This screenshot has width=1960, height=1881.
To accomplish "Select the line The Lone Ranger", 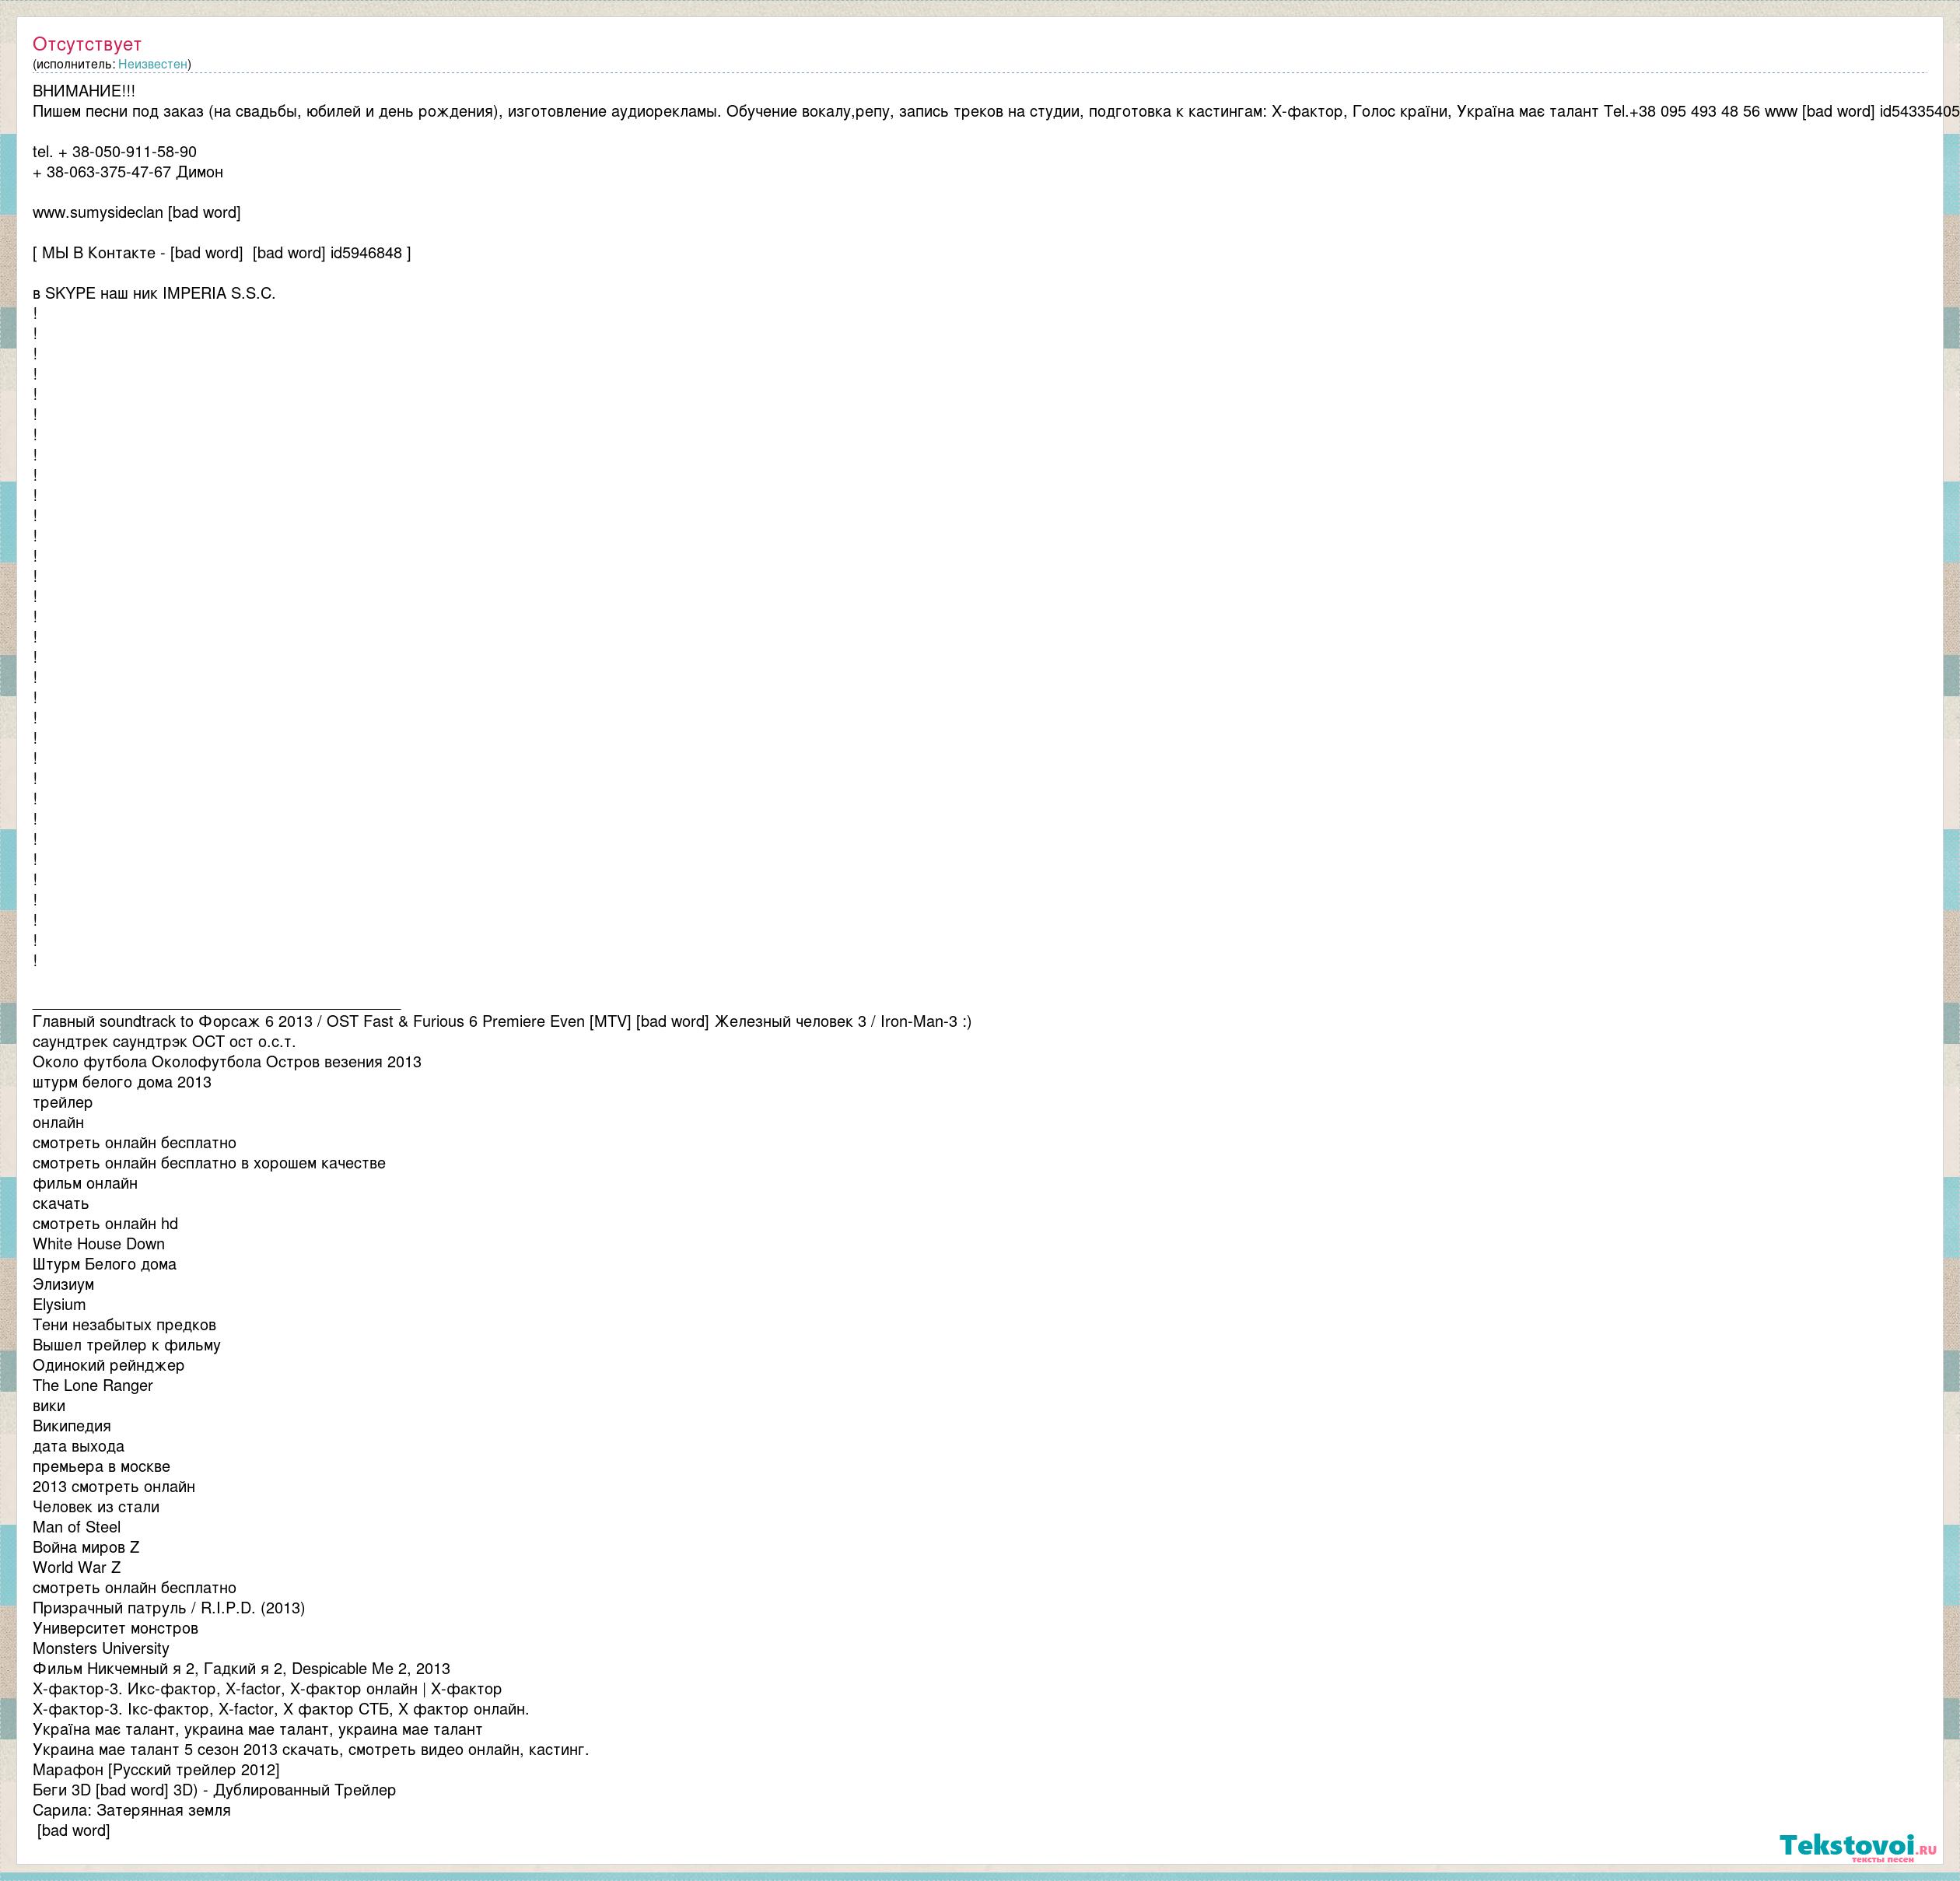I will [93, 1385].
